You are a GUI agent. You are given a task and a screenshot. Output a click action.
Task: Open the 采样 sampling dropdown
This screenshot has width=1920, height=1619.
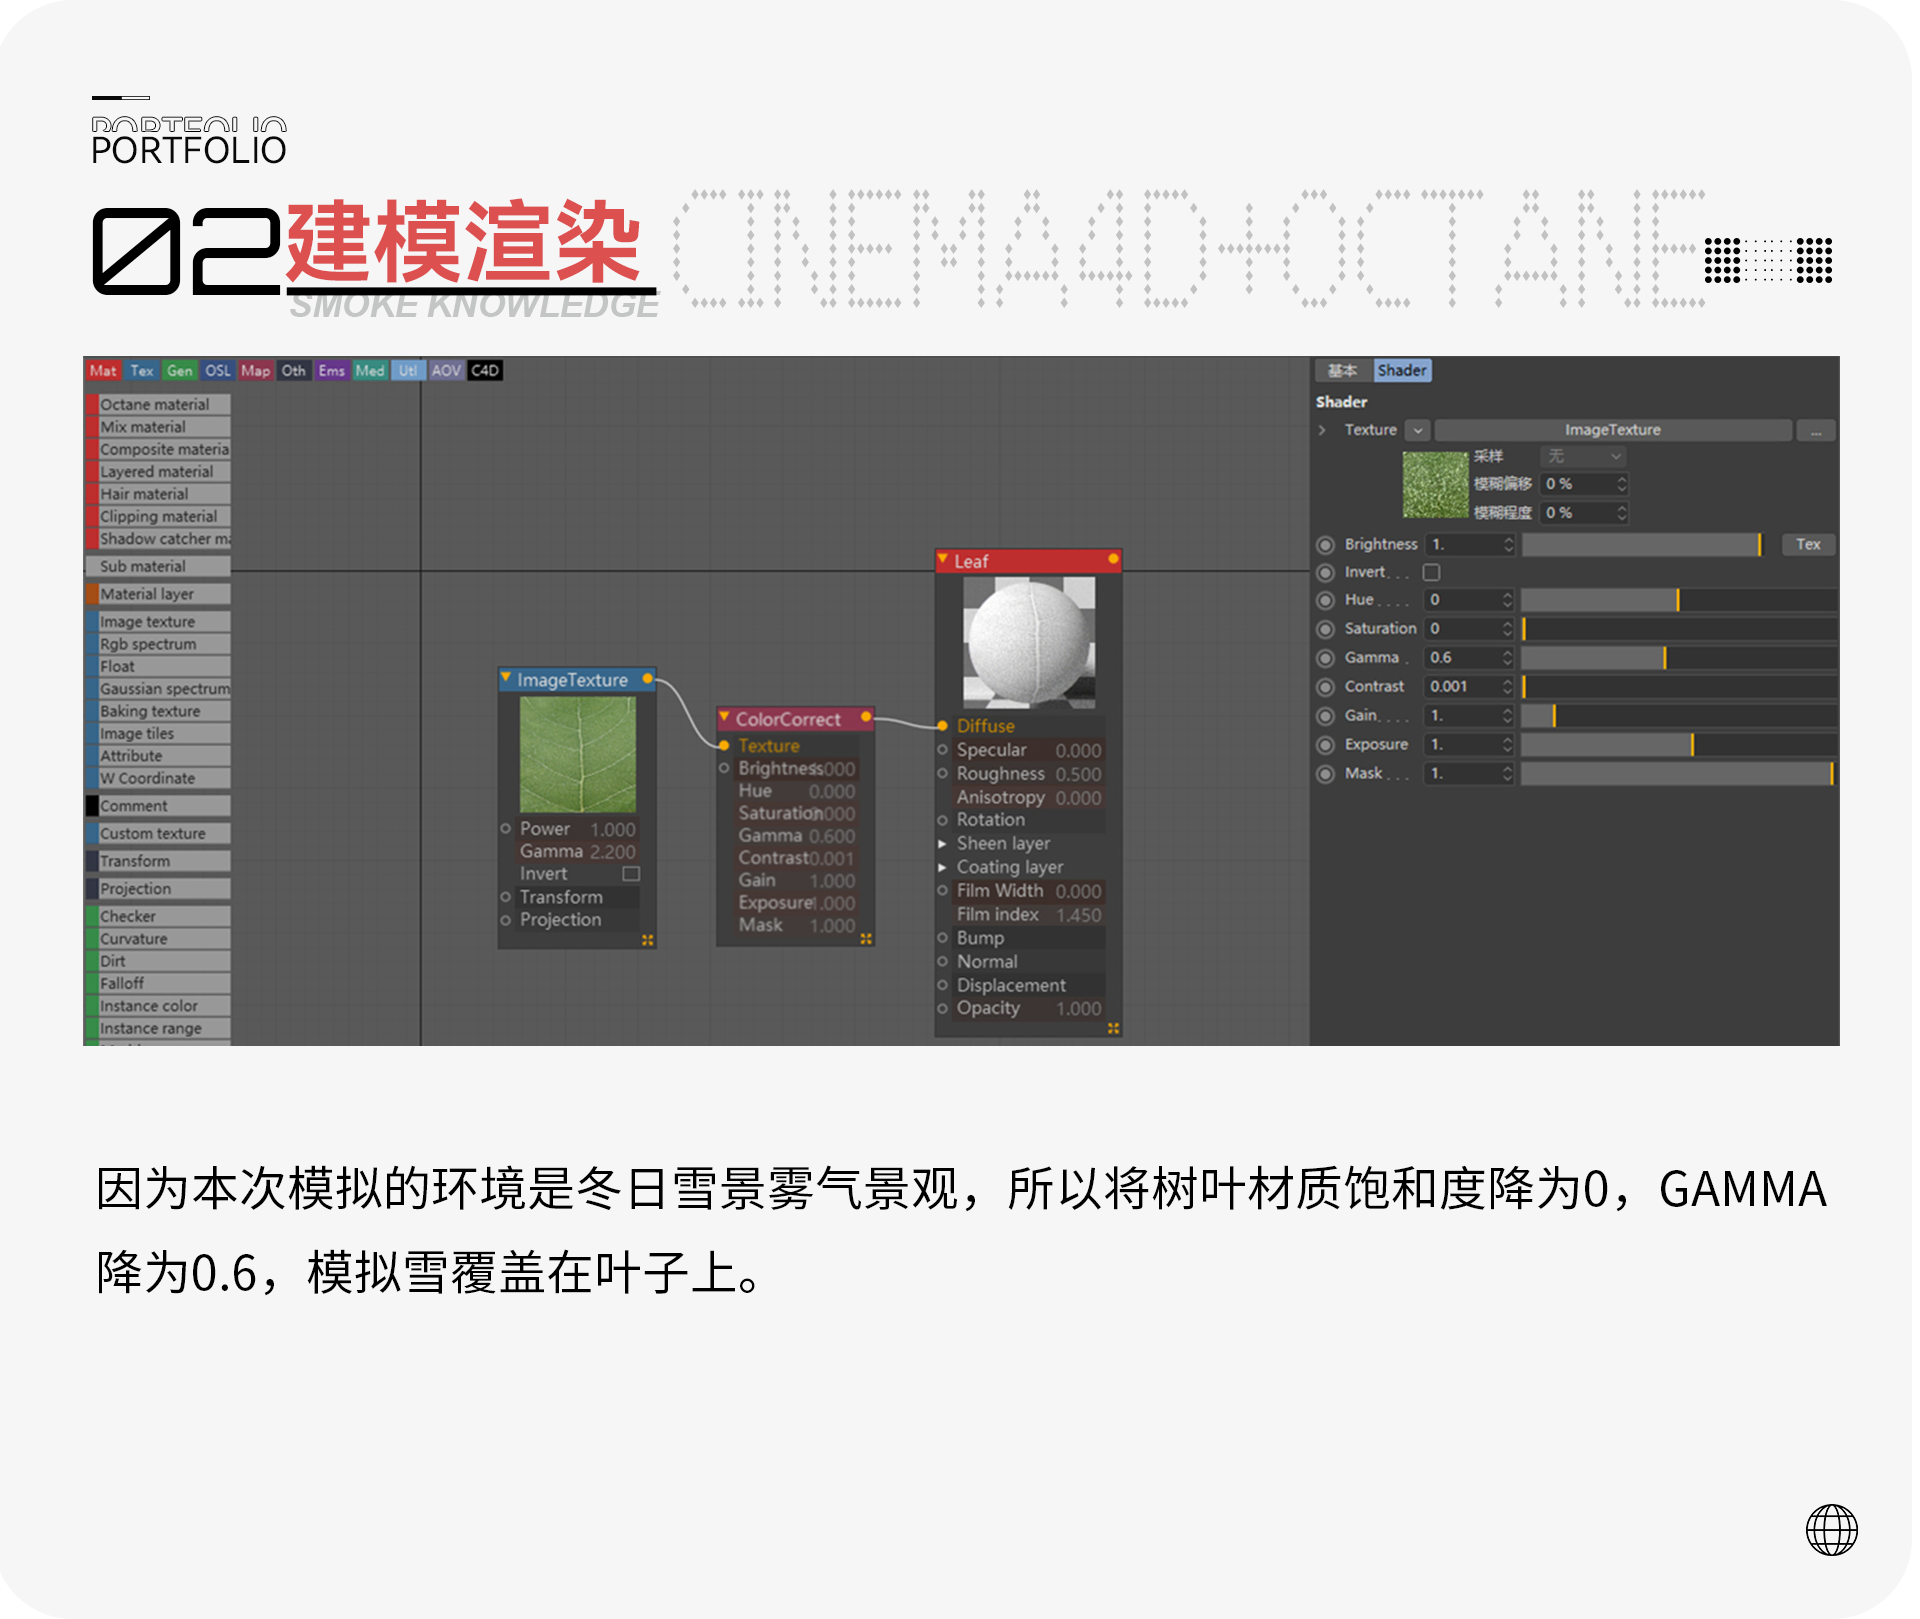(1583, 456)
